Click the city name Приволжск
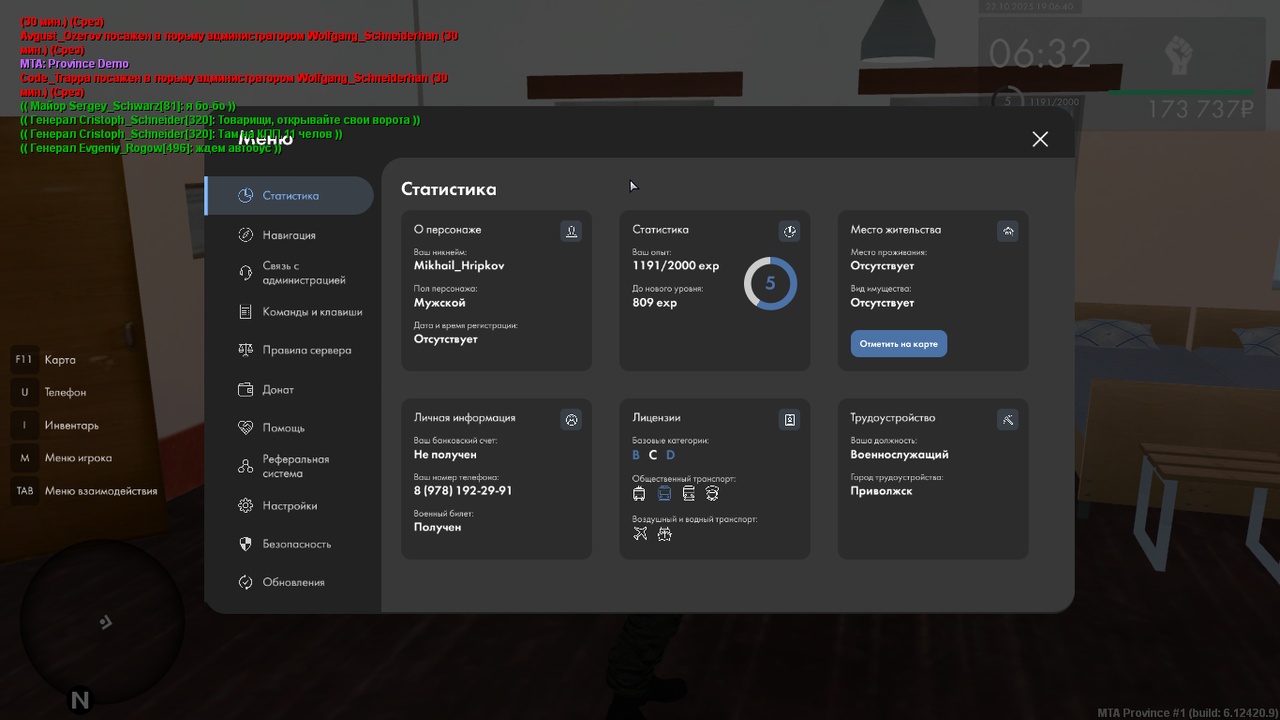 pyautogui.click(x=882, y=491)
